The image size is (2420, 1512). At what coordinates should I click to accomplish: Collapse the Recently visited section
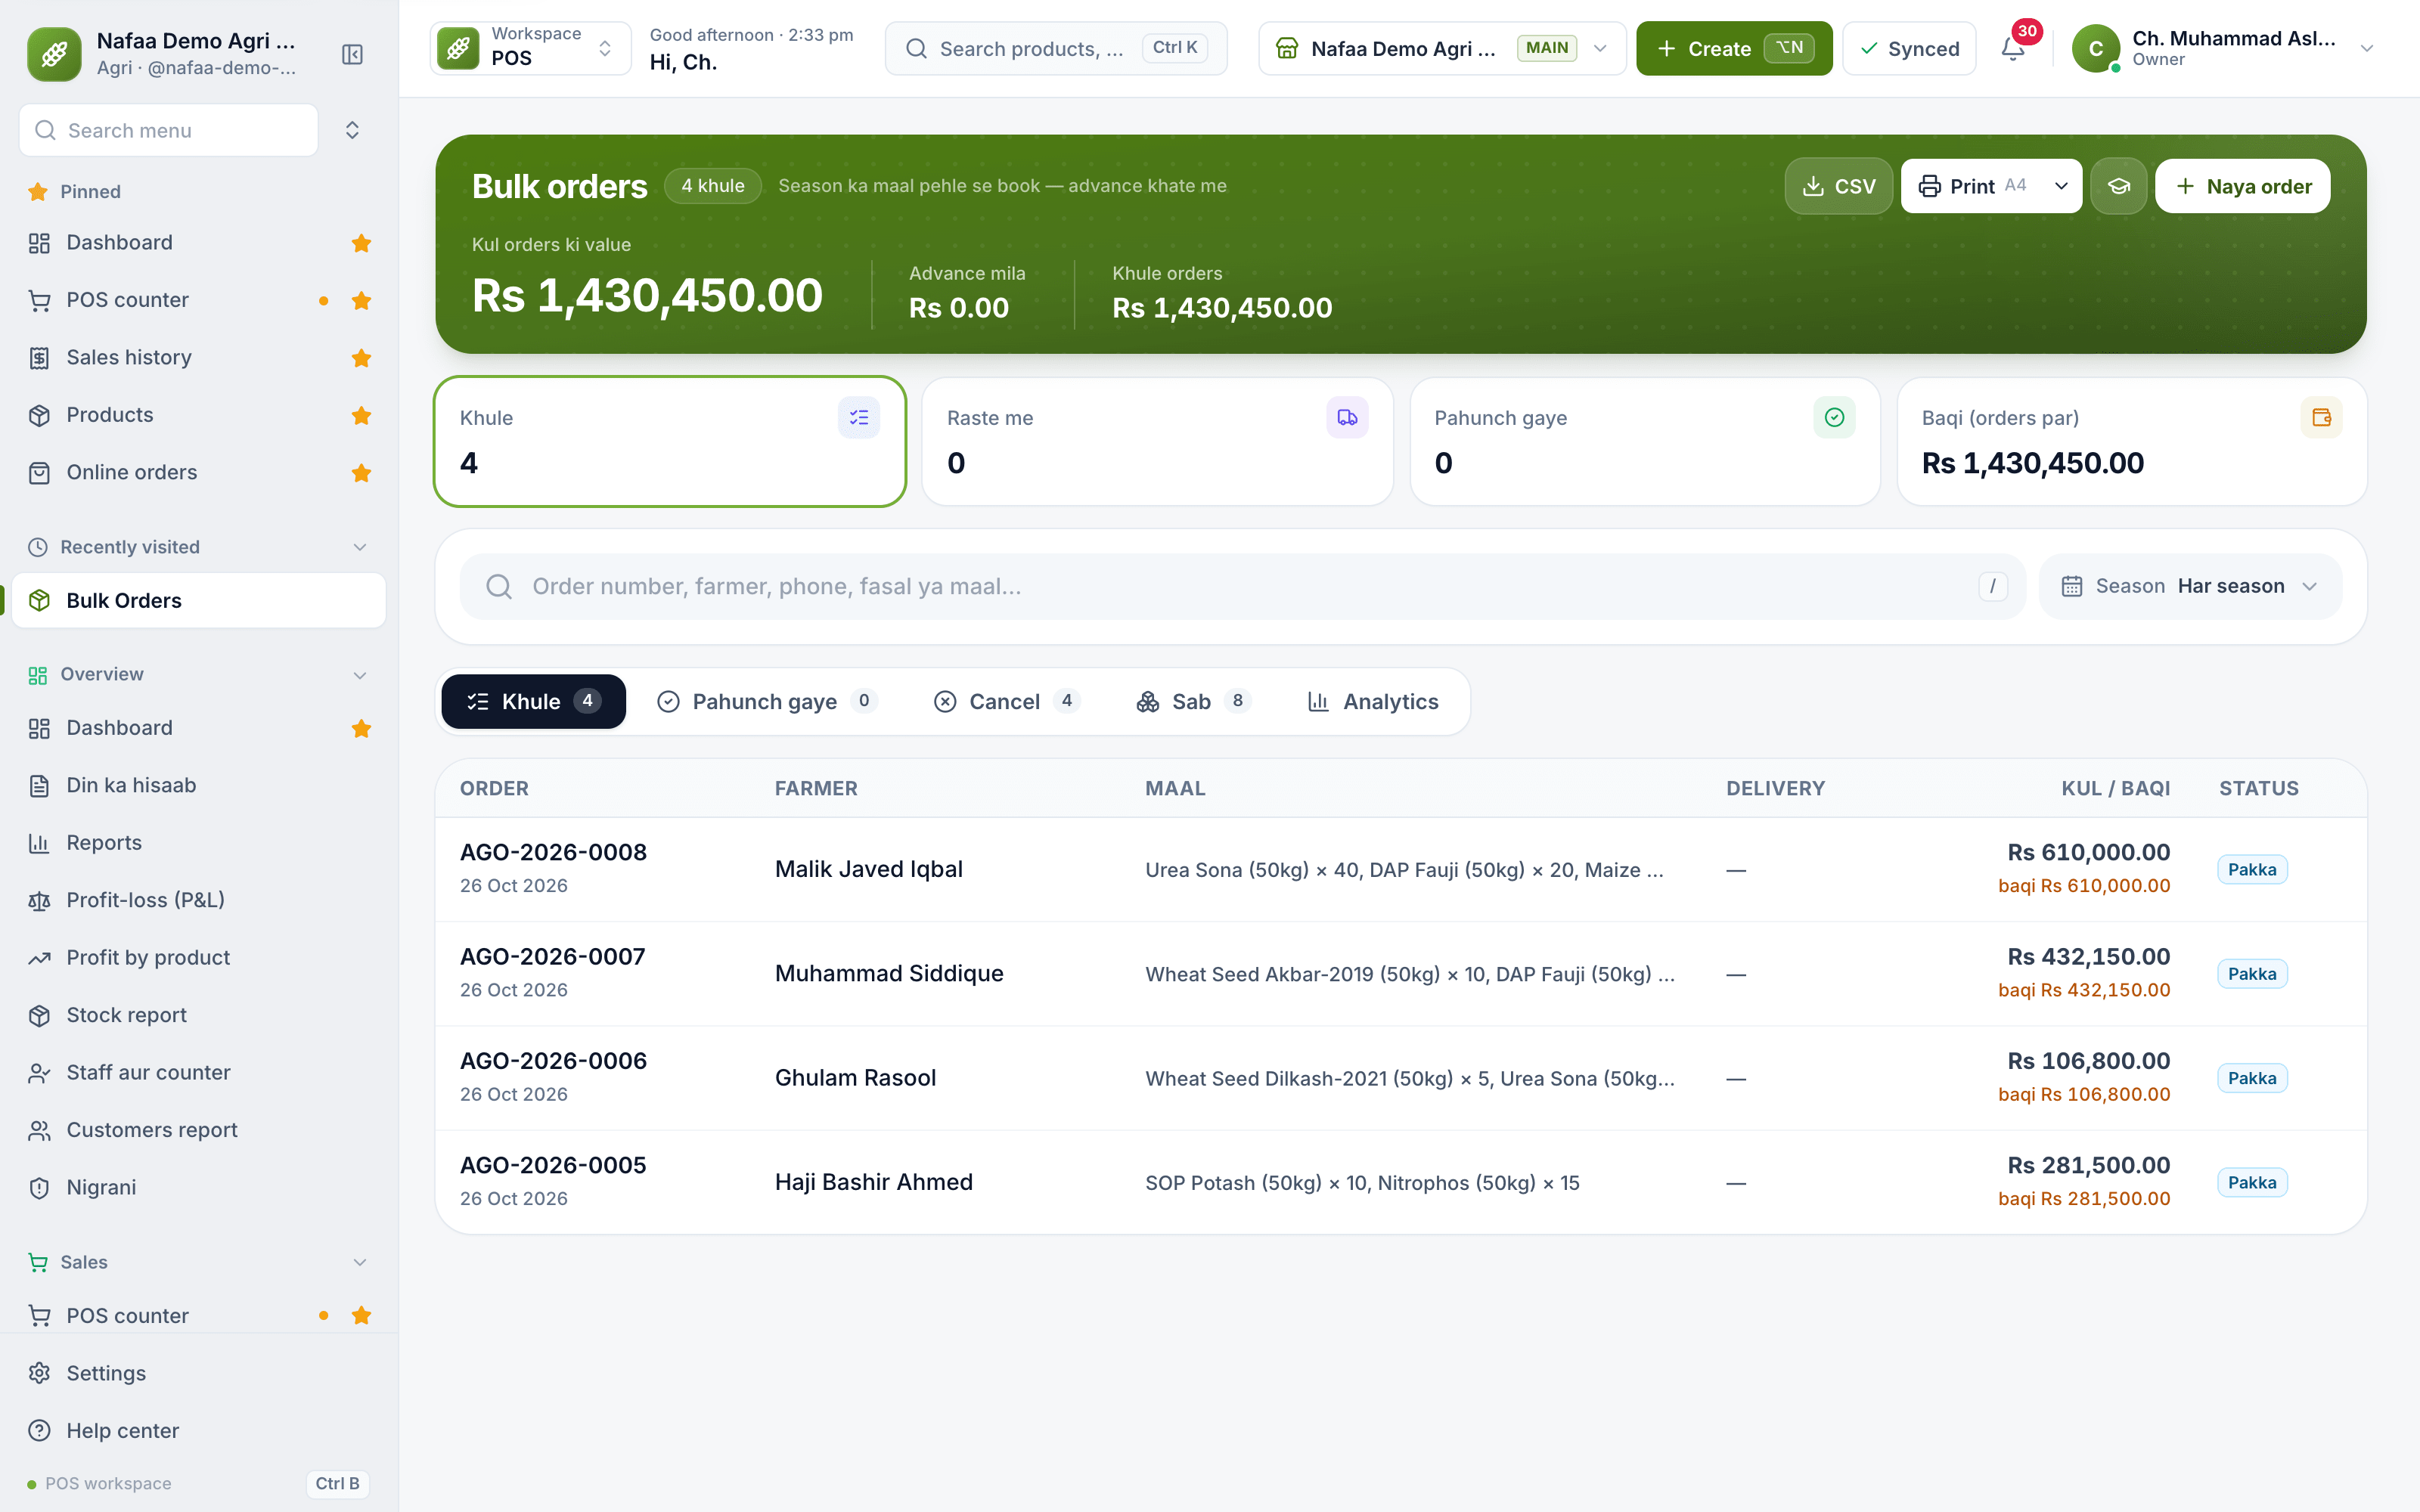[360, 547]
